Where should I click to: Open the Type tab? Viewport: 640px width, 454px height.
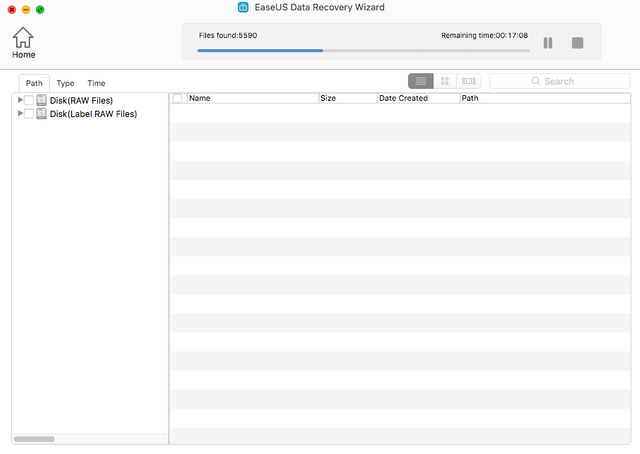pos(65,83)
